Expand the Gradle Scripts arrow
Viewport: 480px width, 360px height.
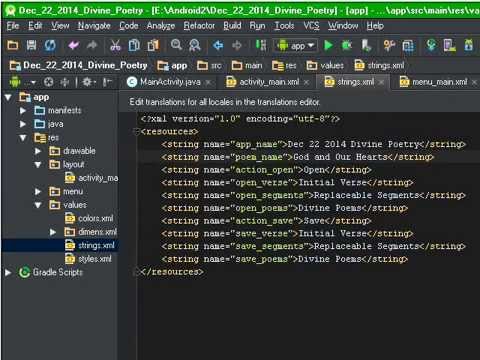tap(8, 273)
